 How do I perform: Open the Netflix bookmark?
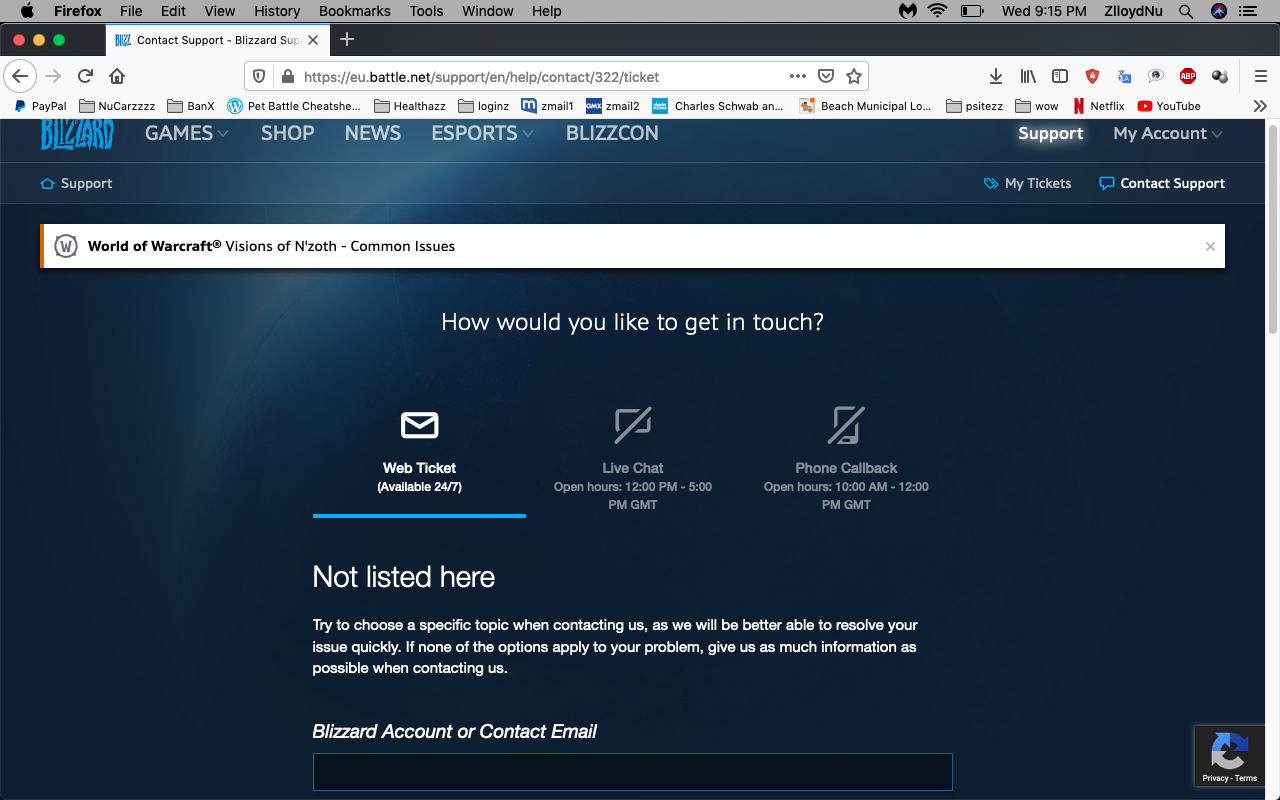pos(1099,106)
